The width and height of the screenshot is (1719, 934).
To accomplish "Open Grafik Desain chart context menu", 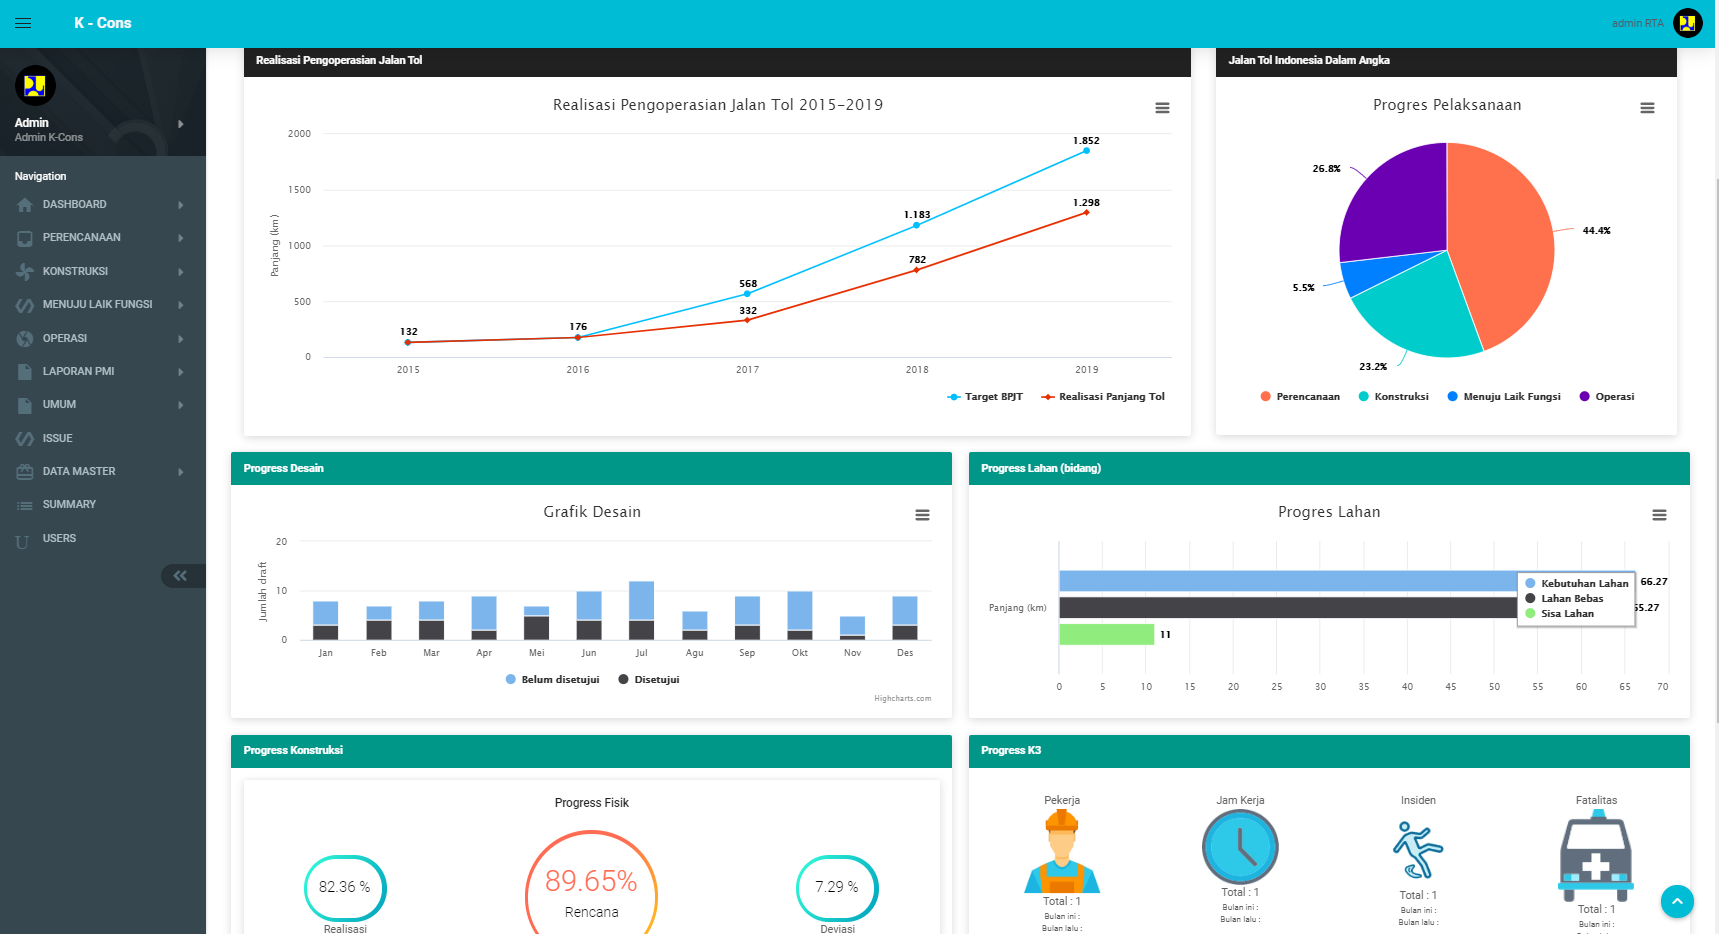I will pos(922,515).
